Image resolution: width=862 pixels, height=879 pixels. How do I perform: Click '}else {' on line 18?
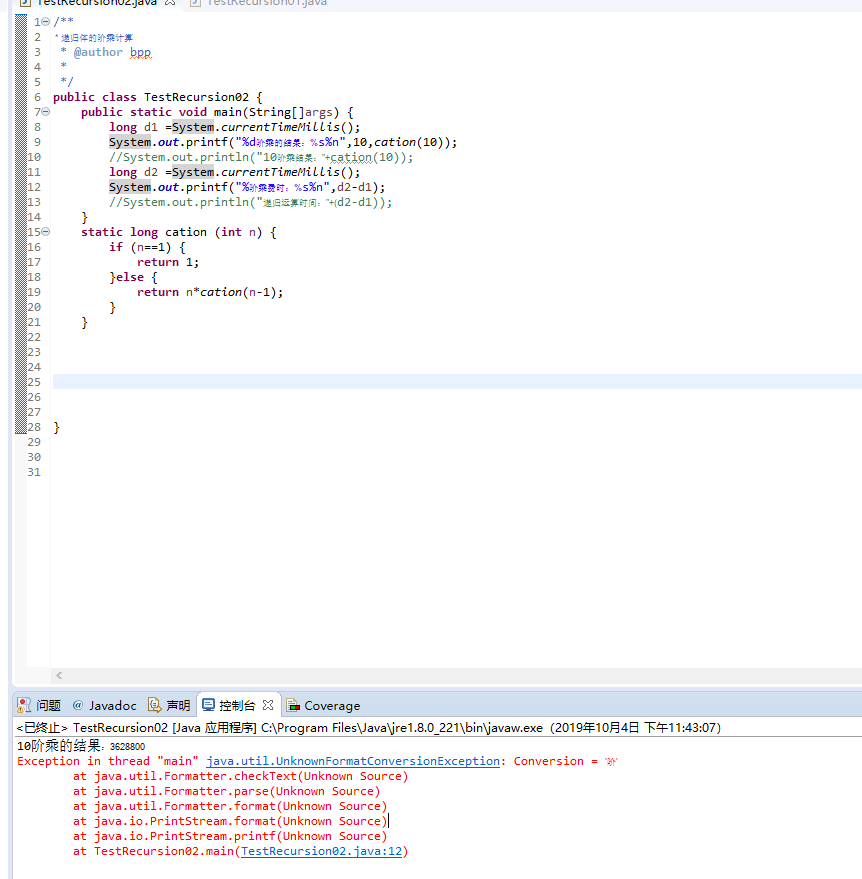coord(133,277)
